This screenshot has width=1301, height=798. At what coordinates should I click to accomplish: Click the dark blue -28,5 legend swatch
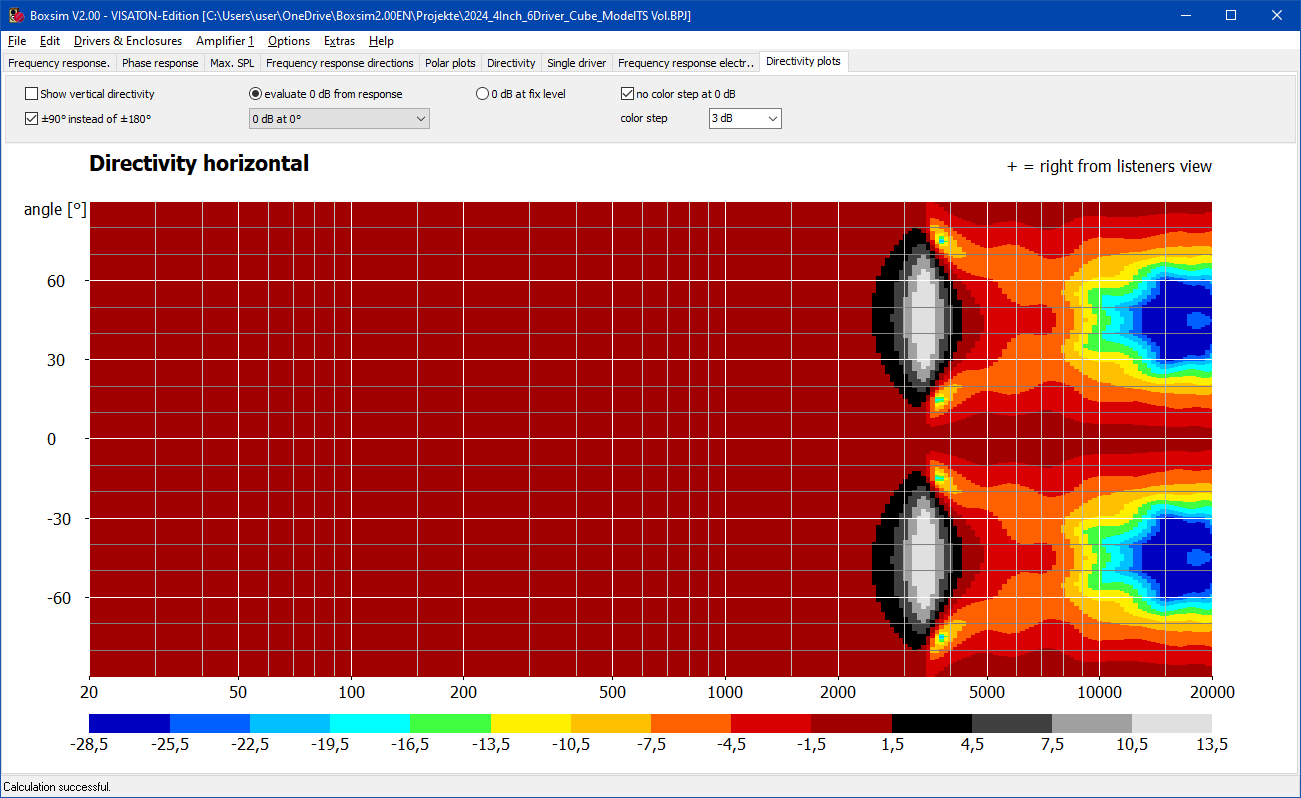pyautogui.click(x=129, y=723)
